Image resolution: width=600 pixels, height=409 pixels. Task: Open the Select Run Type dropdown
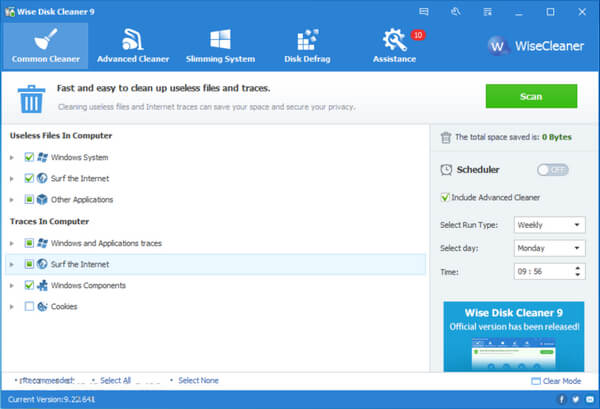point(549,225)
